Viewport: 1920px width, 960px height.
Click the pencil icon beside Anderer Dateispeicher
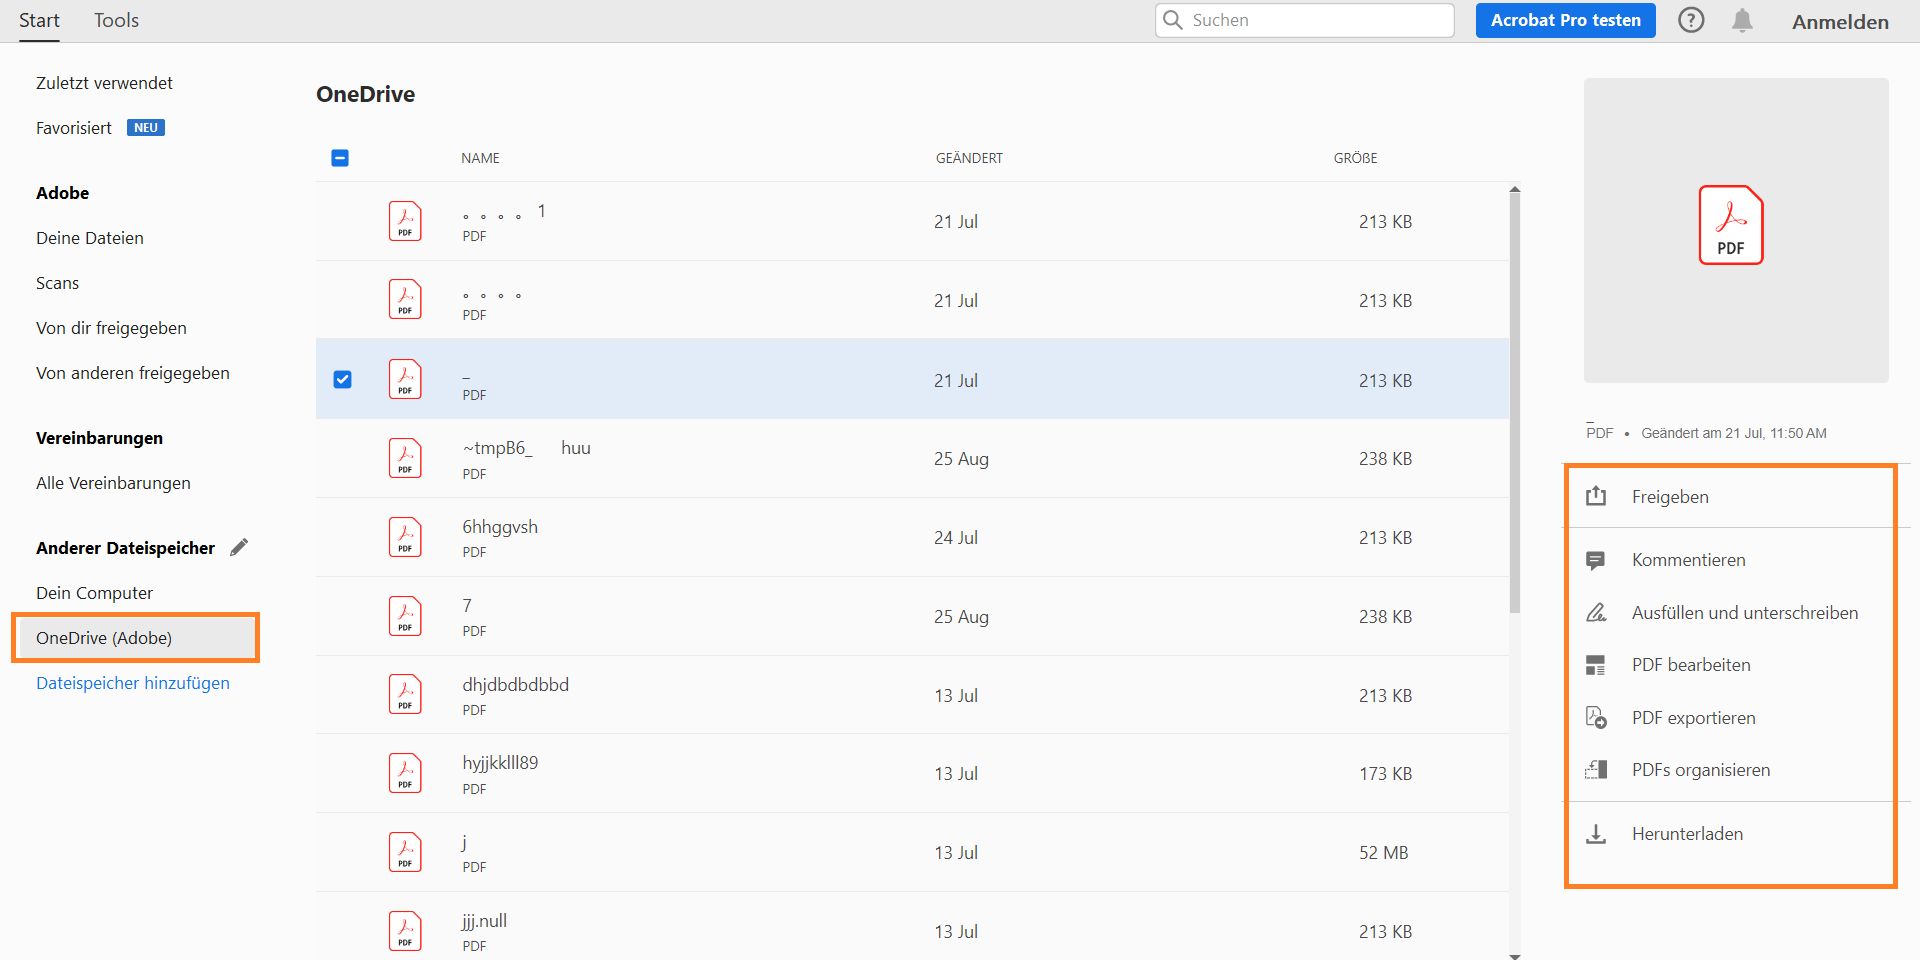(239, 547)
